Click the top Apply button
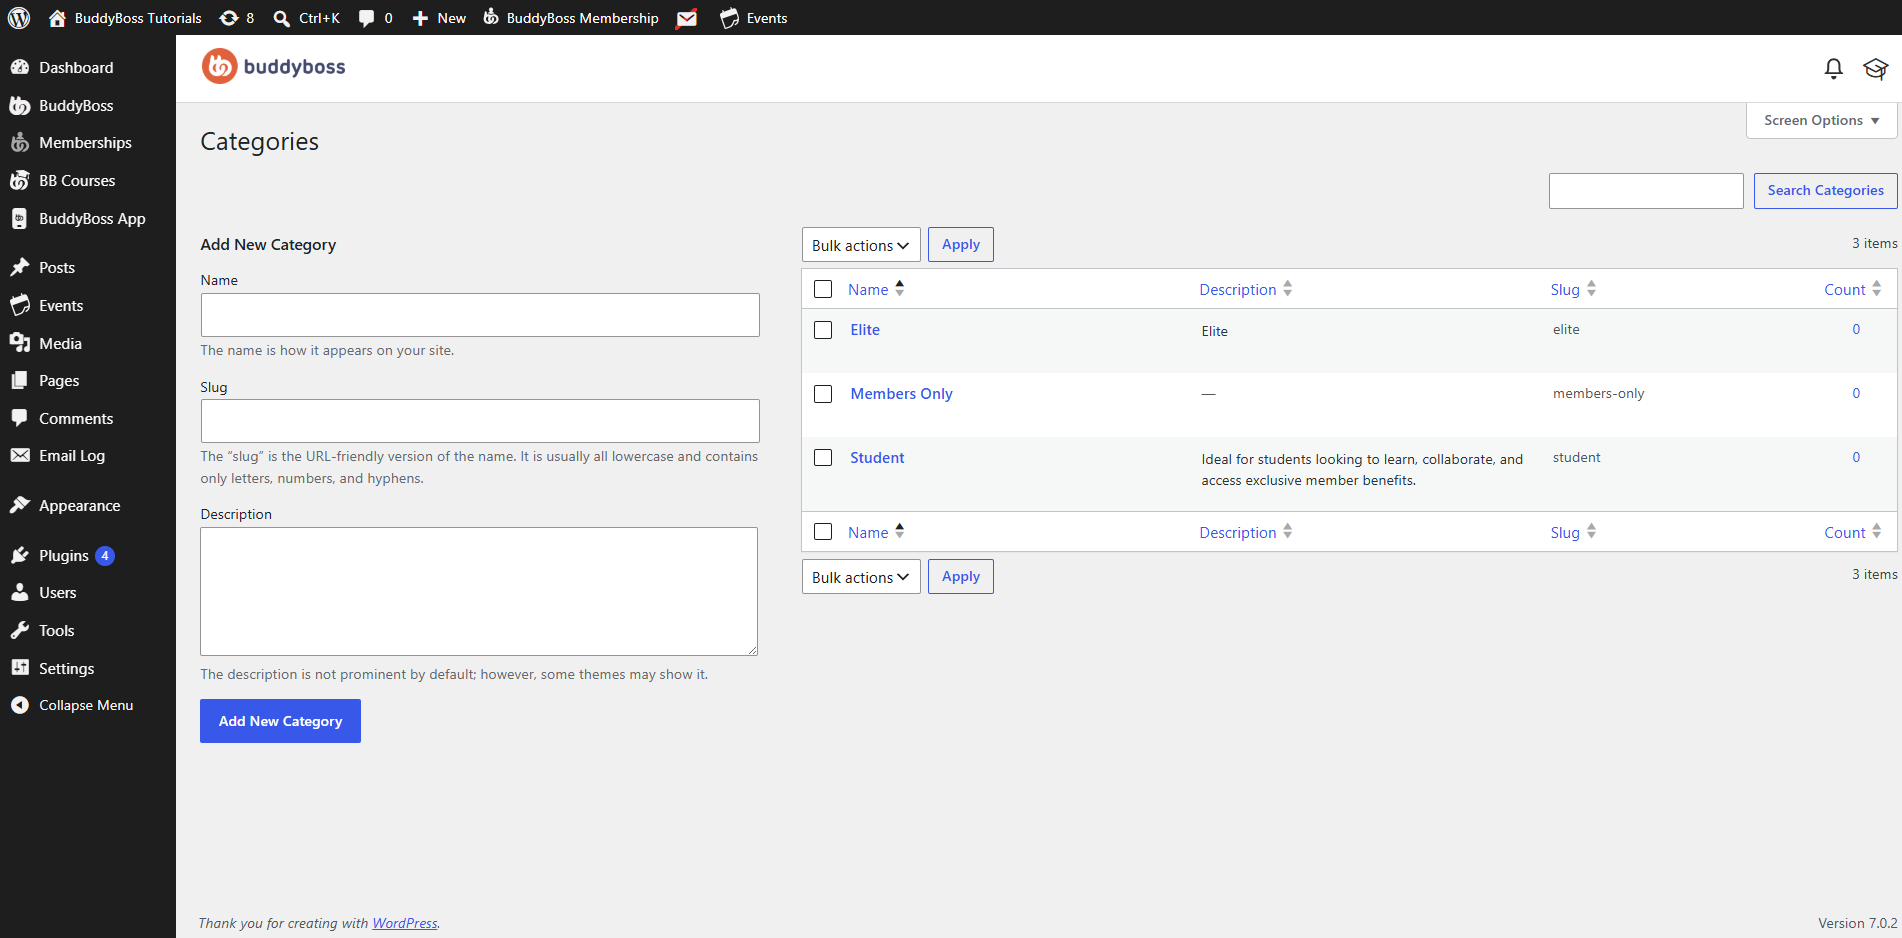 point(960,245)
